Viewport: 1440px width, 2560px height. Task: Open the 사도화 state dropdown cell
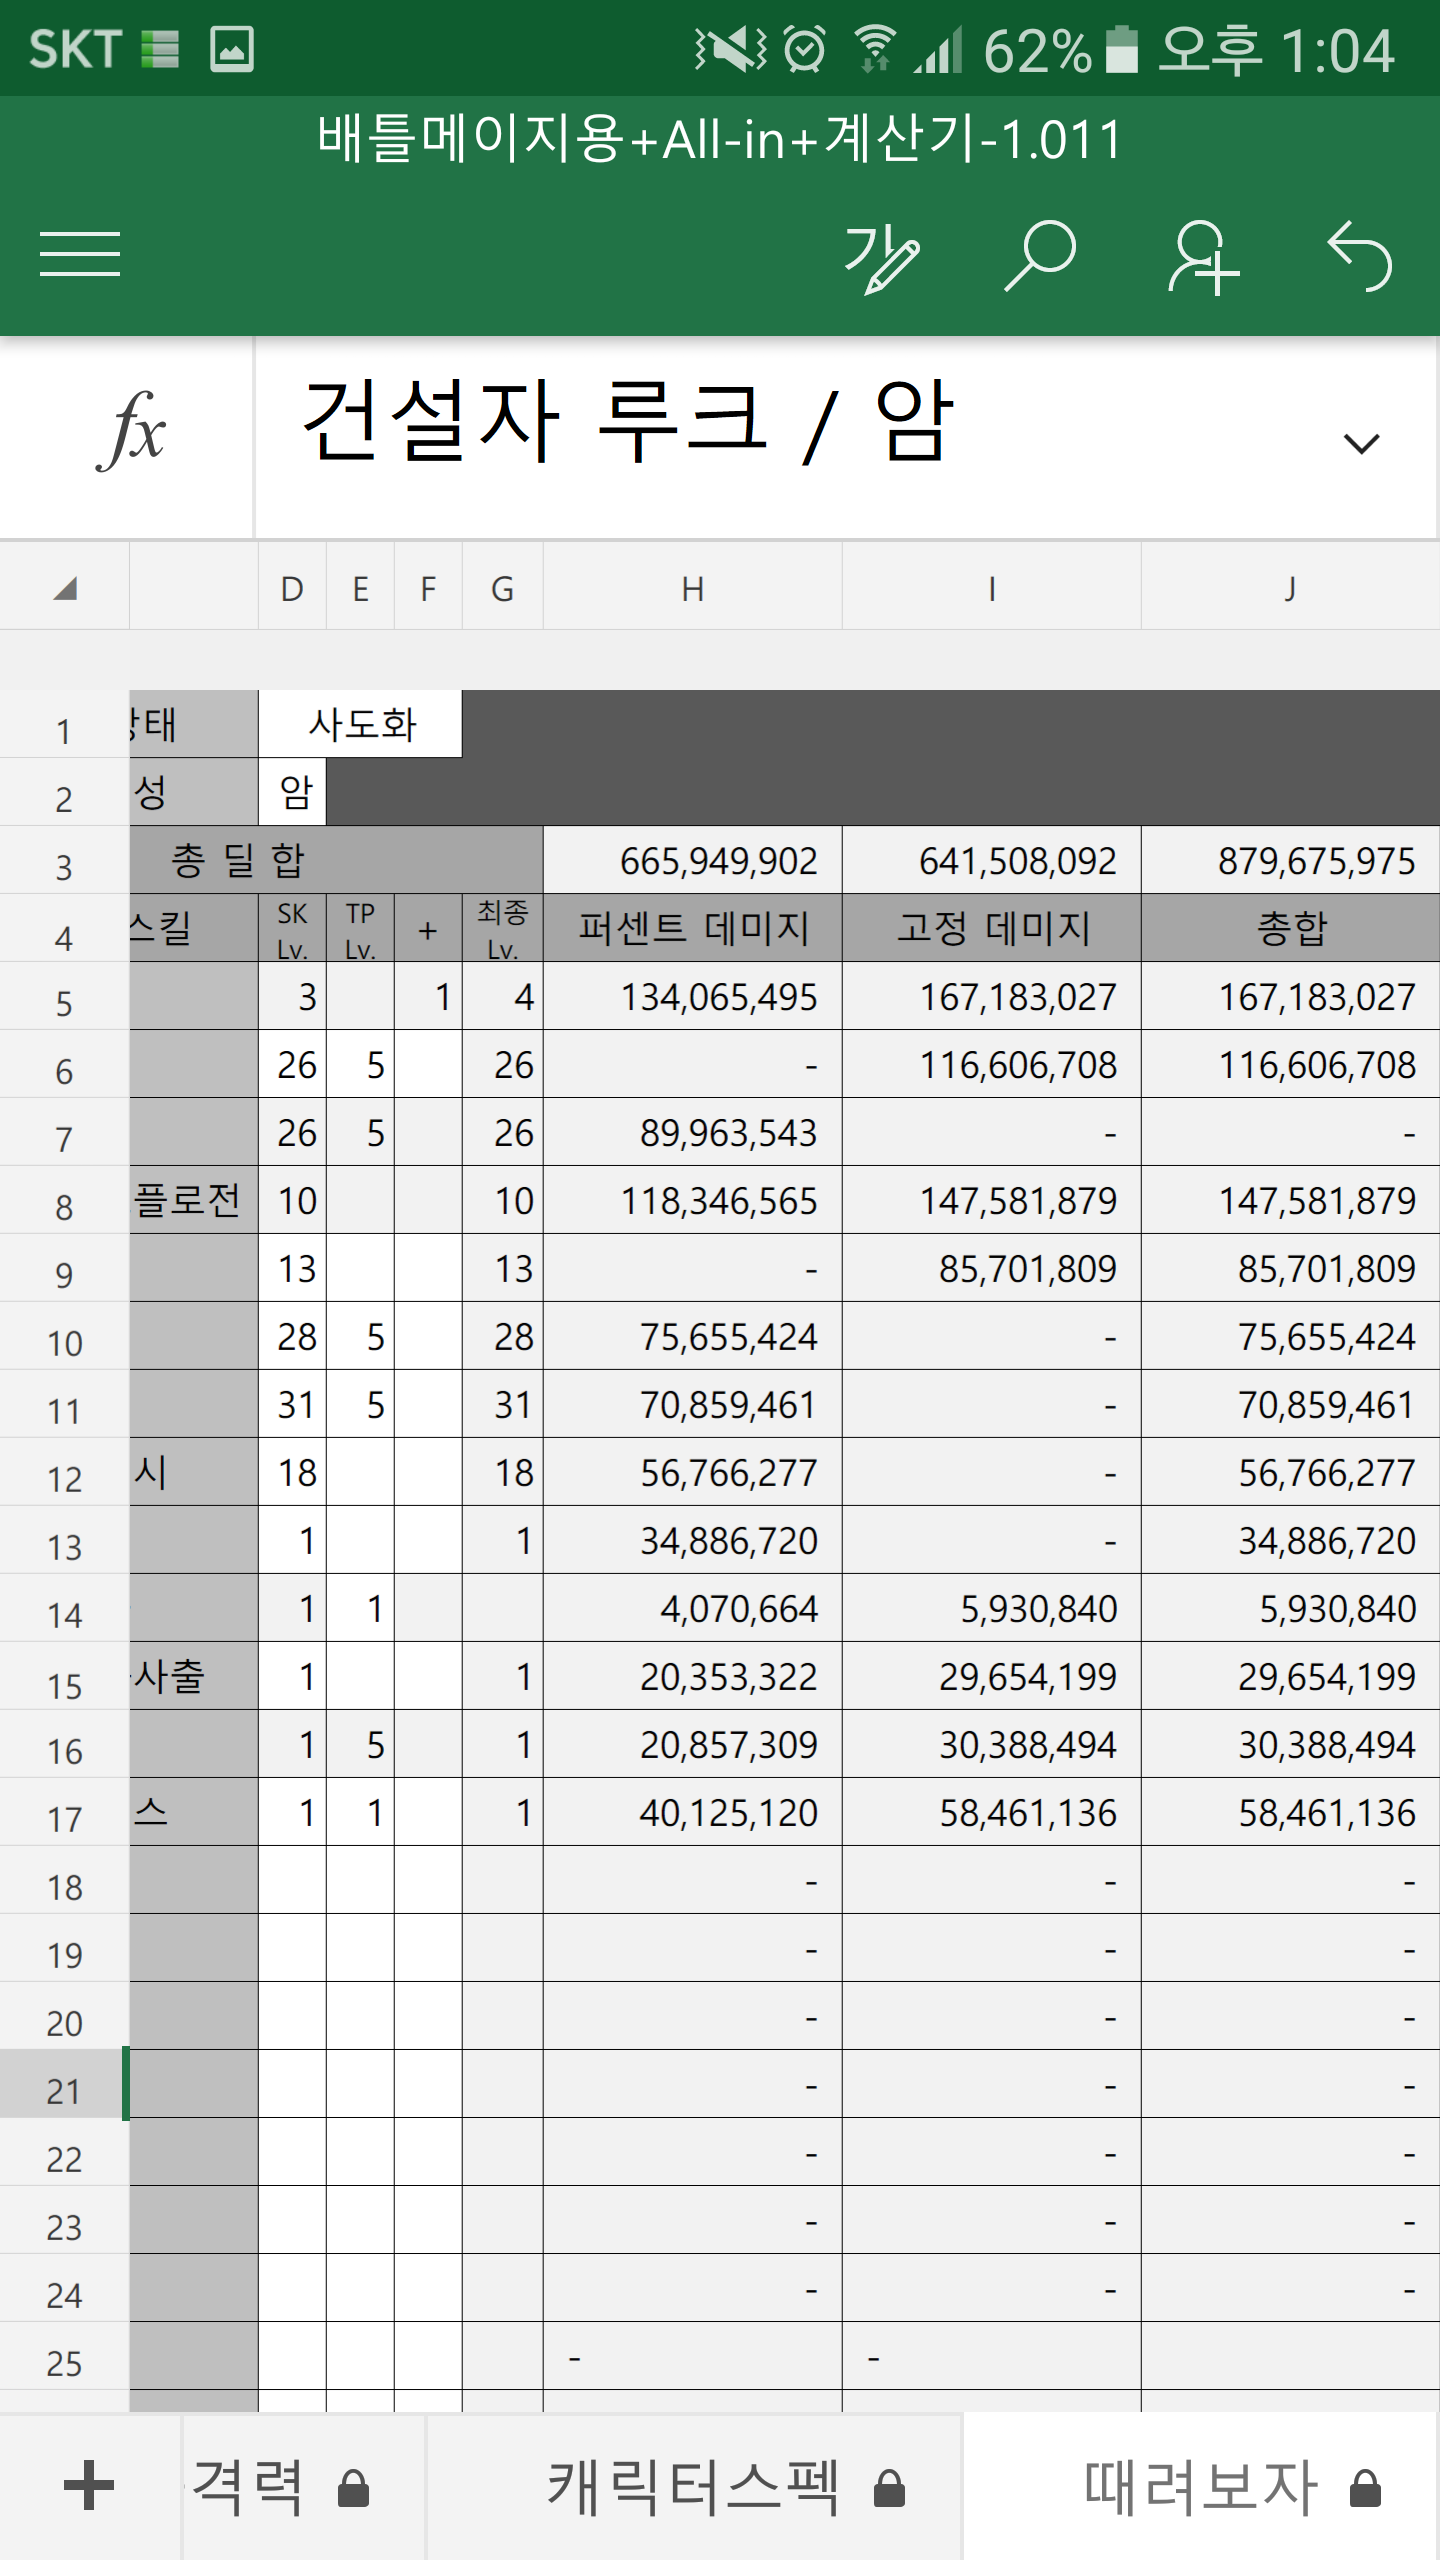(361, 724)
